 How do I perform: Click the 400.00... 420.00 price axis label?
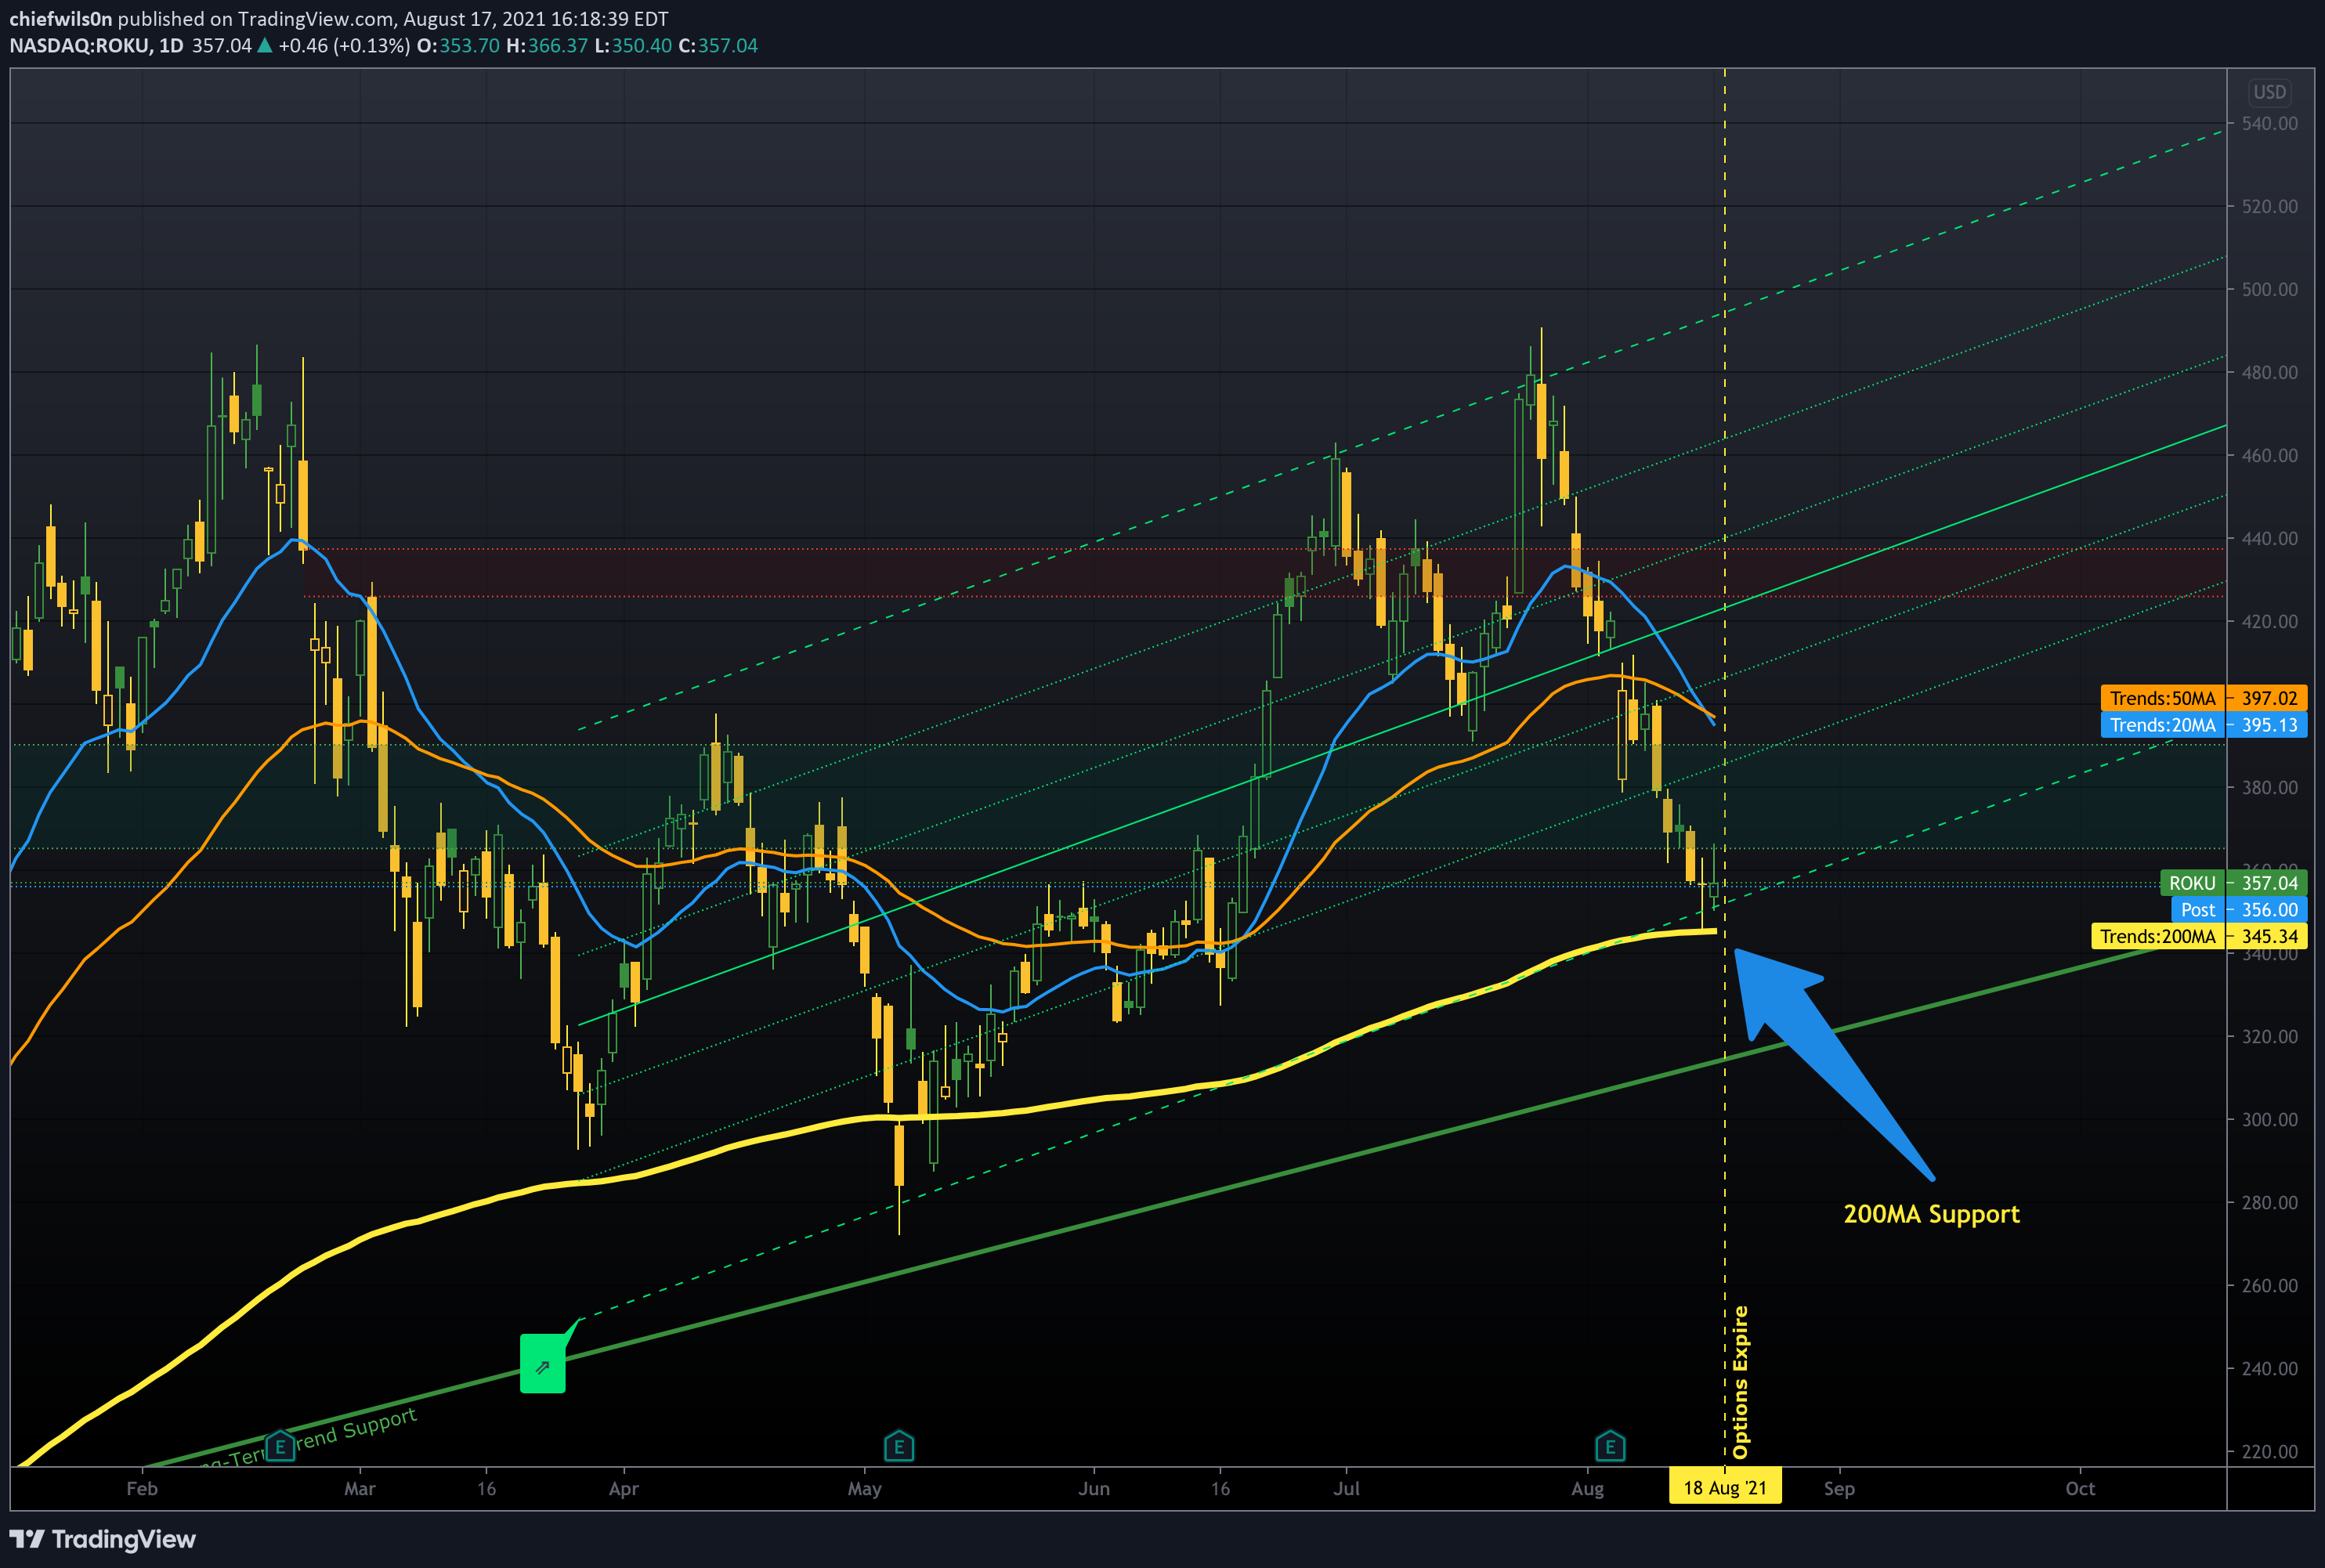2269,622
